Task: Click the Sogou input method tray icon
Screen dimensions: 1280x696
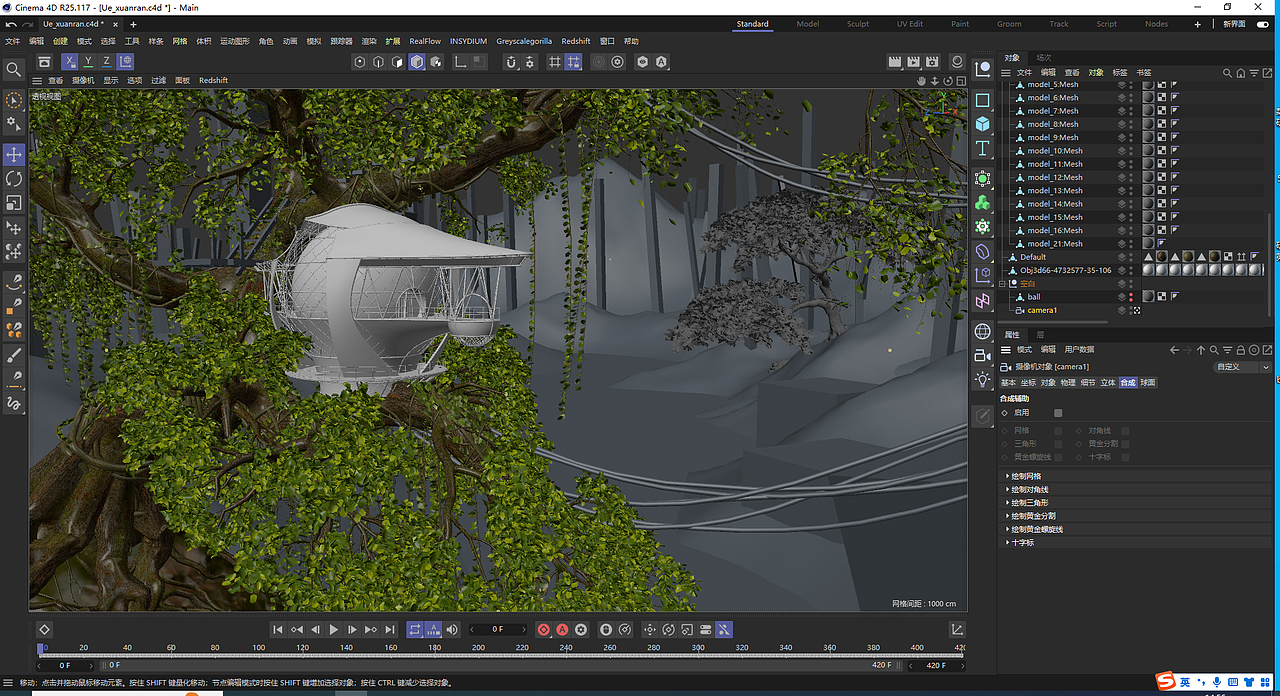Action: [1166, 681]
